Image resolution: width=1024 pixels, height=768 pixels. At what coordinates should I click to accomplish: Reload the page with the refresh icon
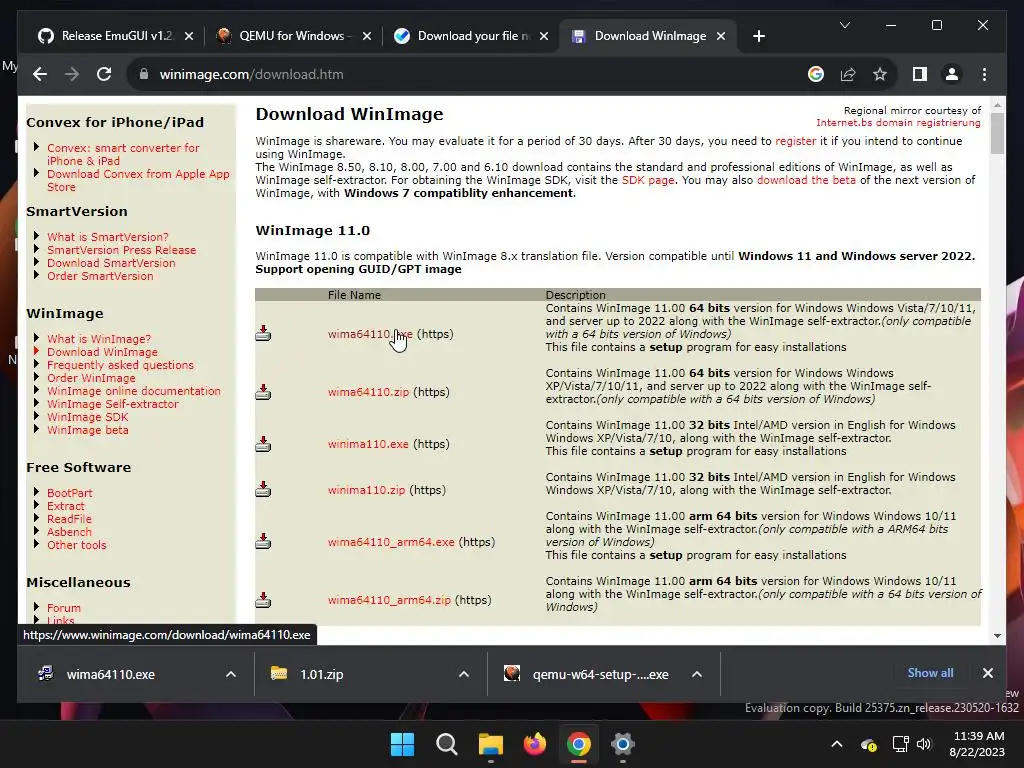104,74
